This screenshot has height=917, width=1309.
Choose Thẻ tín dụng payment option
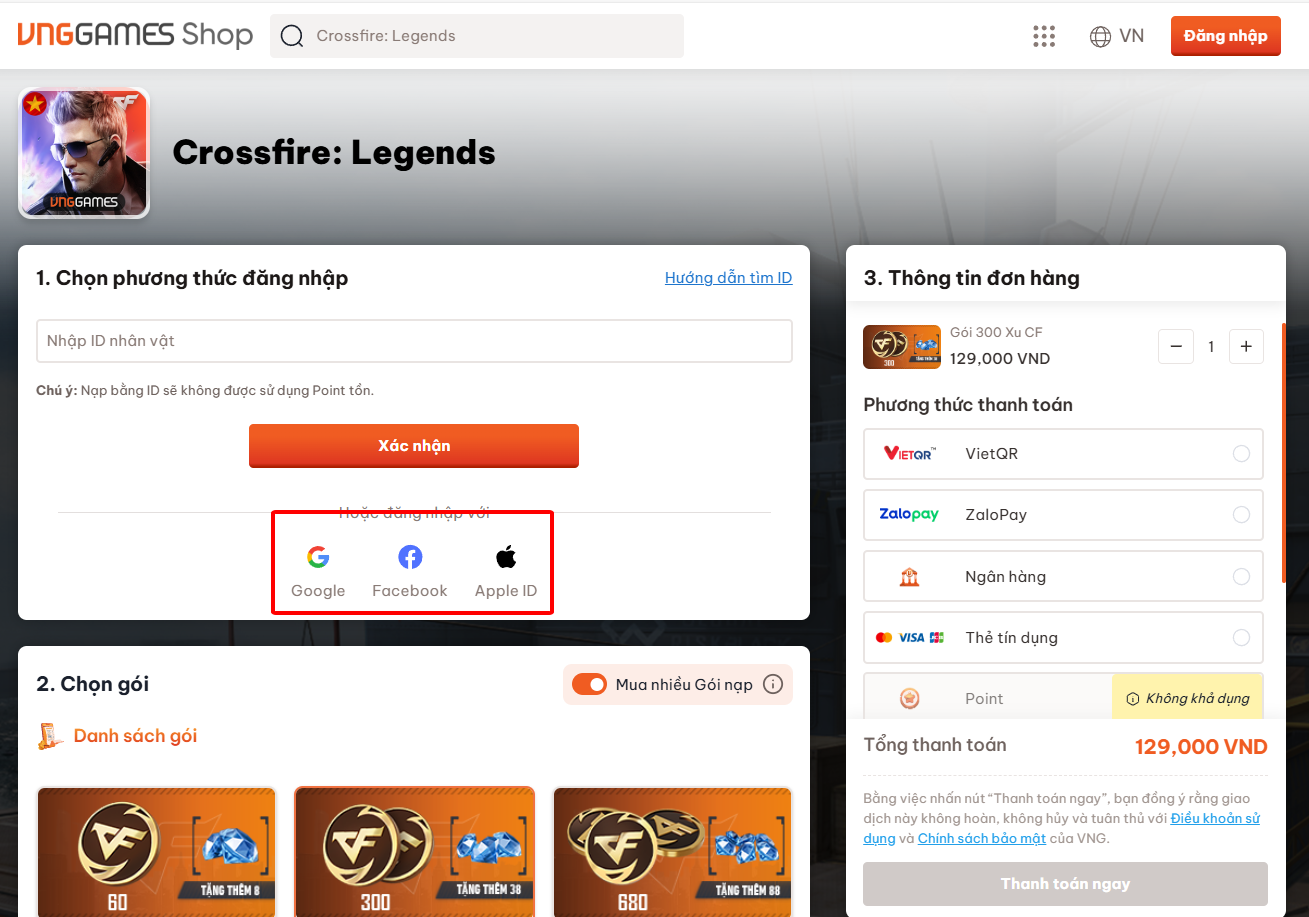point(1063,638)
